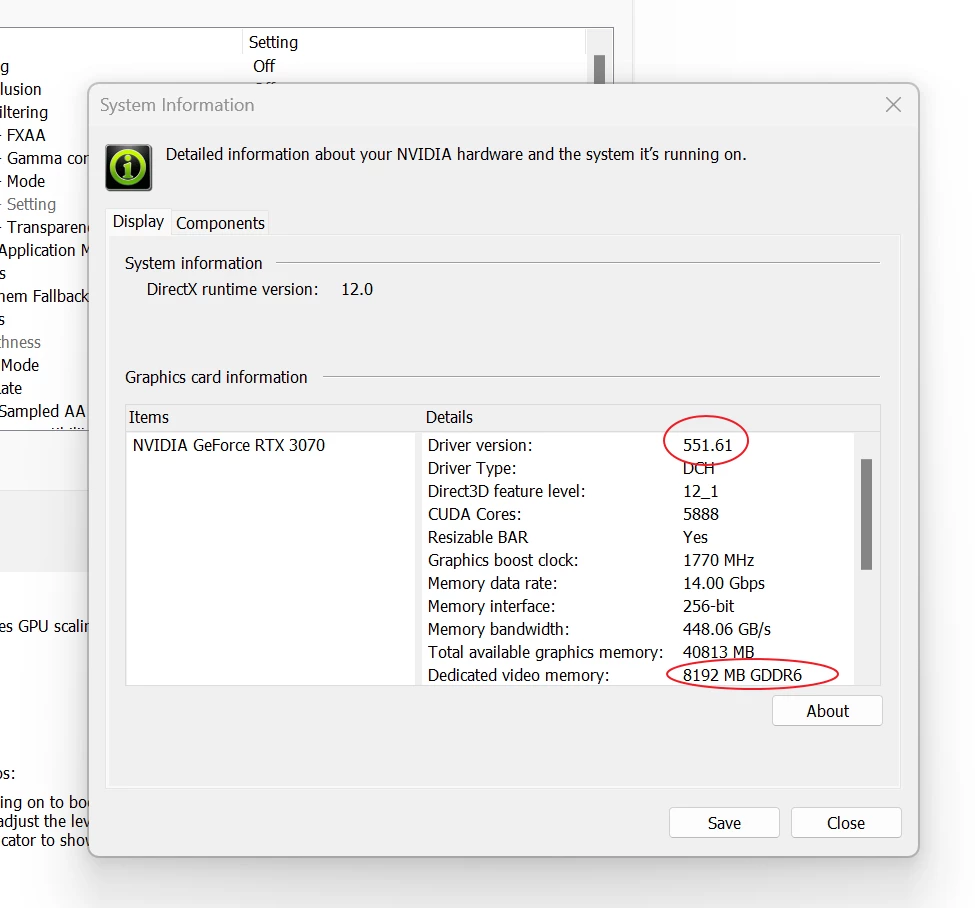Select Total available graphics memory label
Image resolution: width=975 pixels, height=908 pixels.
click(545, 652)
